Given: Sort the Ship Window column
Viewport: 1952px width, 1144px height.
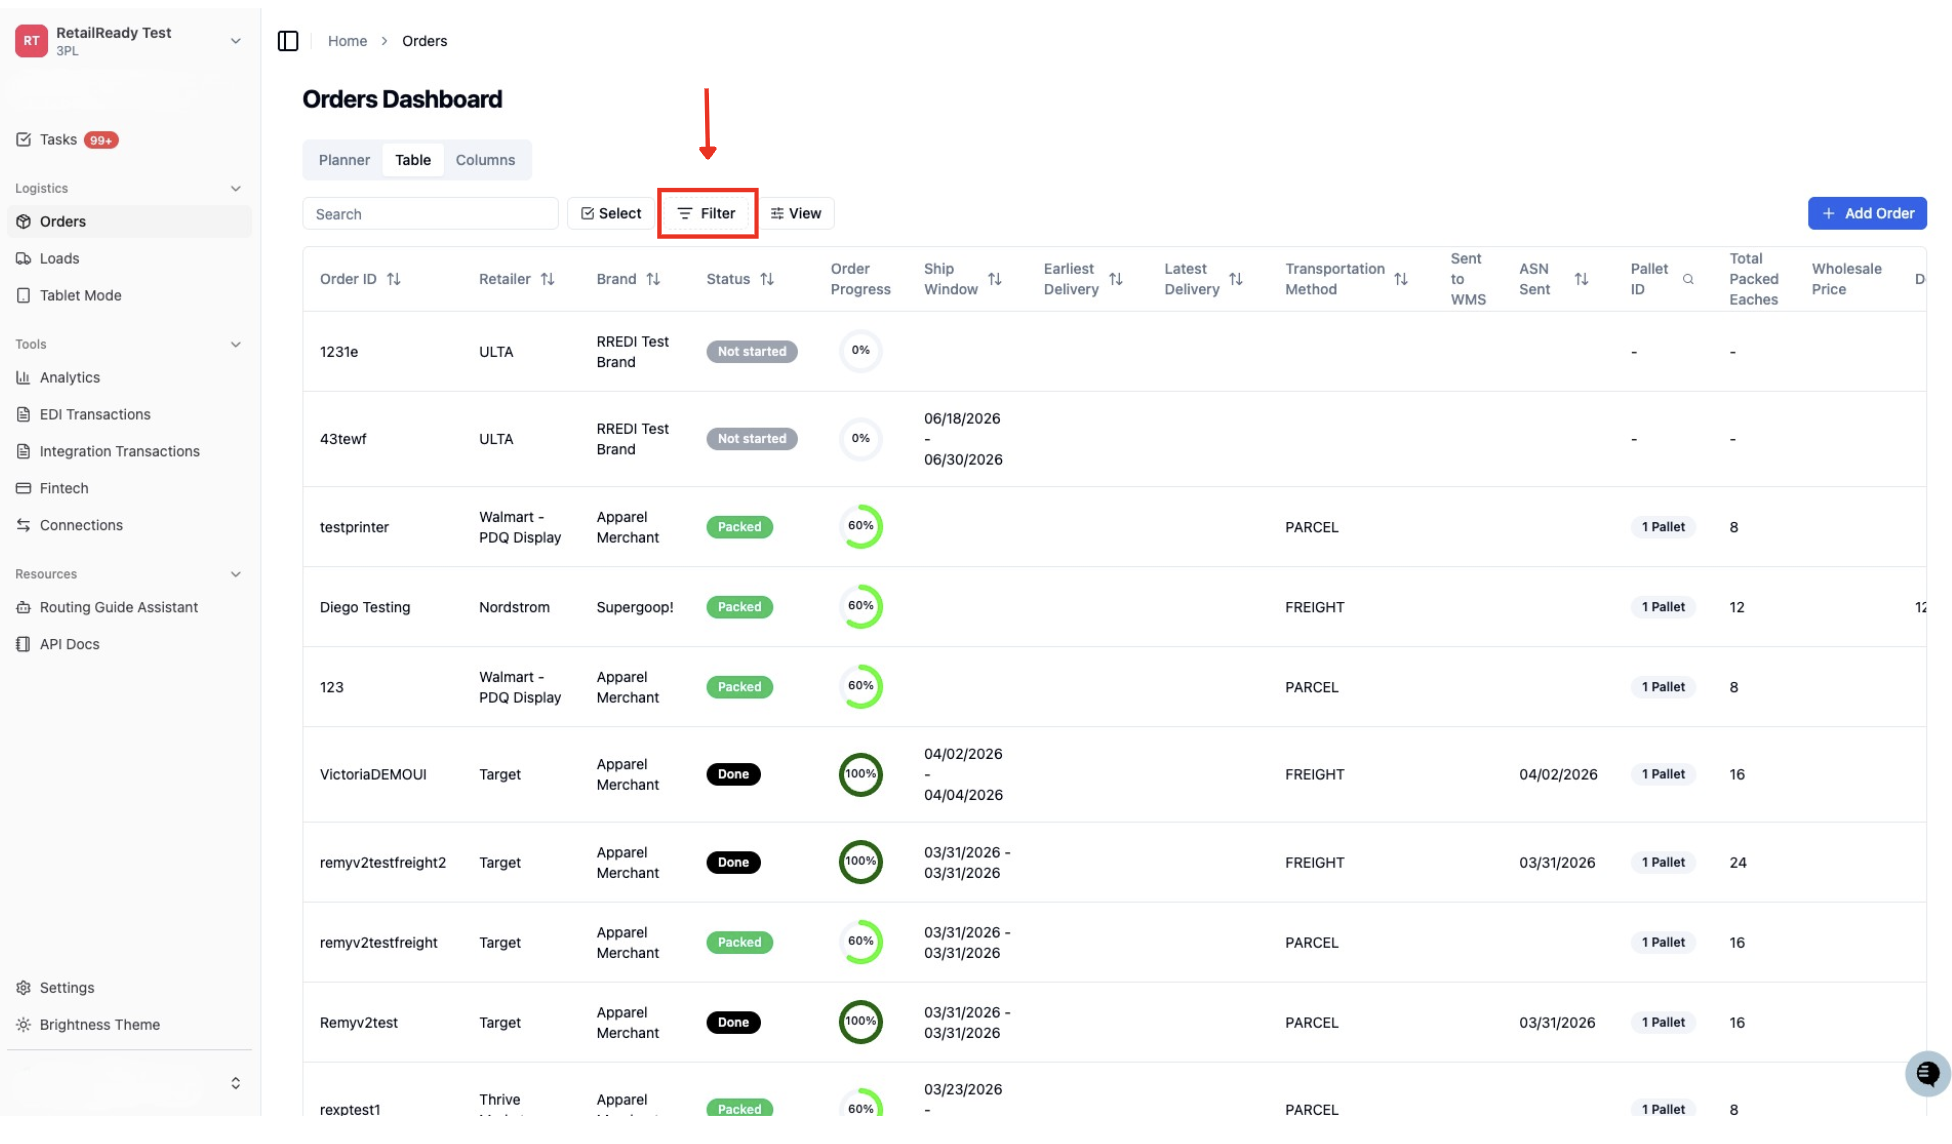Looking at the screenshot, I should click(x=994, y=279).
